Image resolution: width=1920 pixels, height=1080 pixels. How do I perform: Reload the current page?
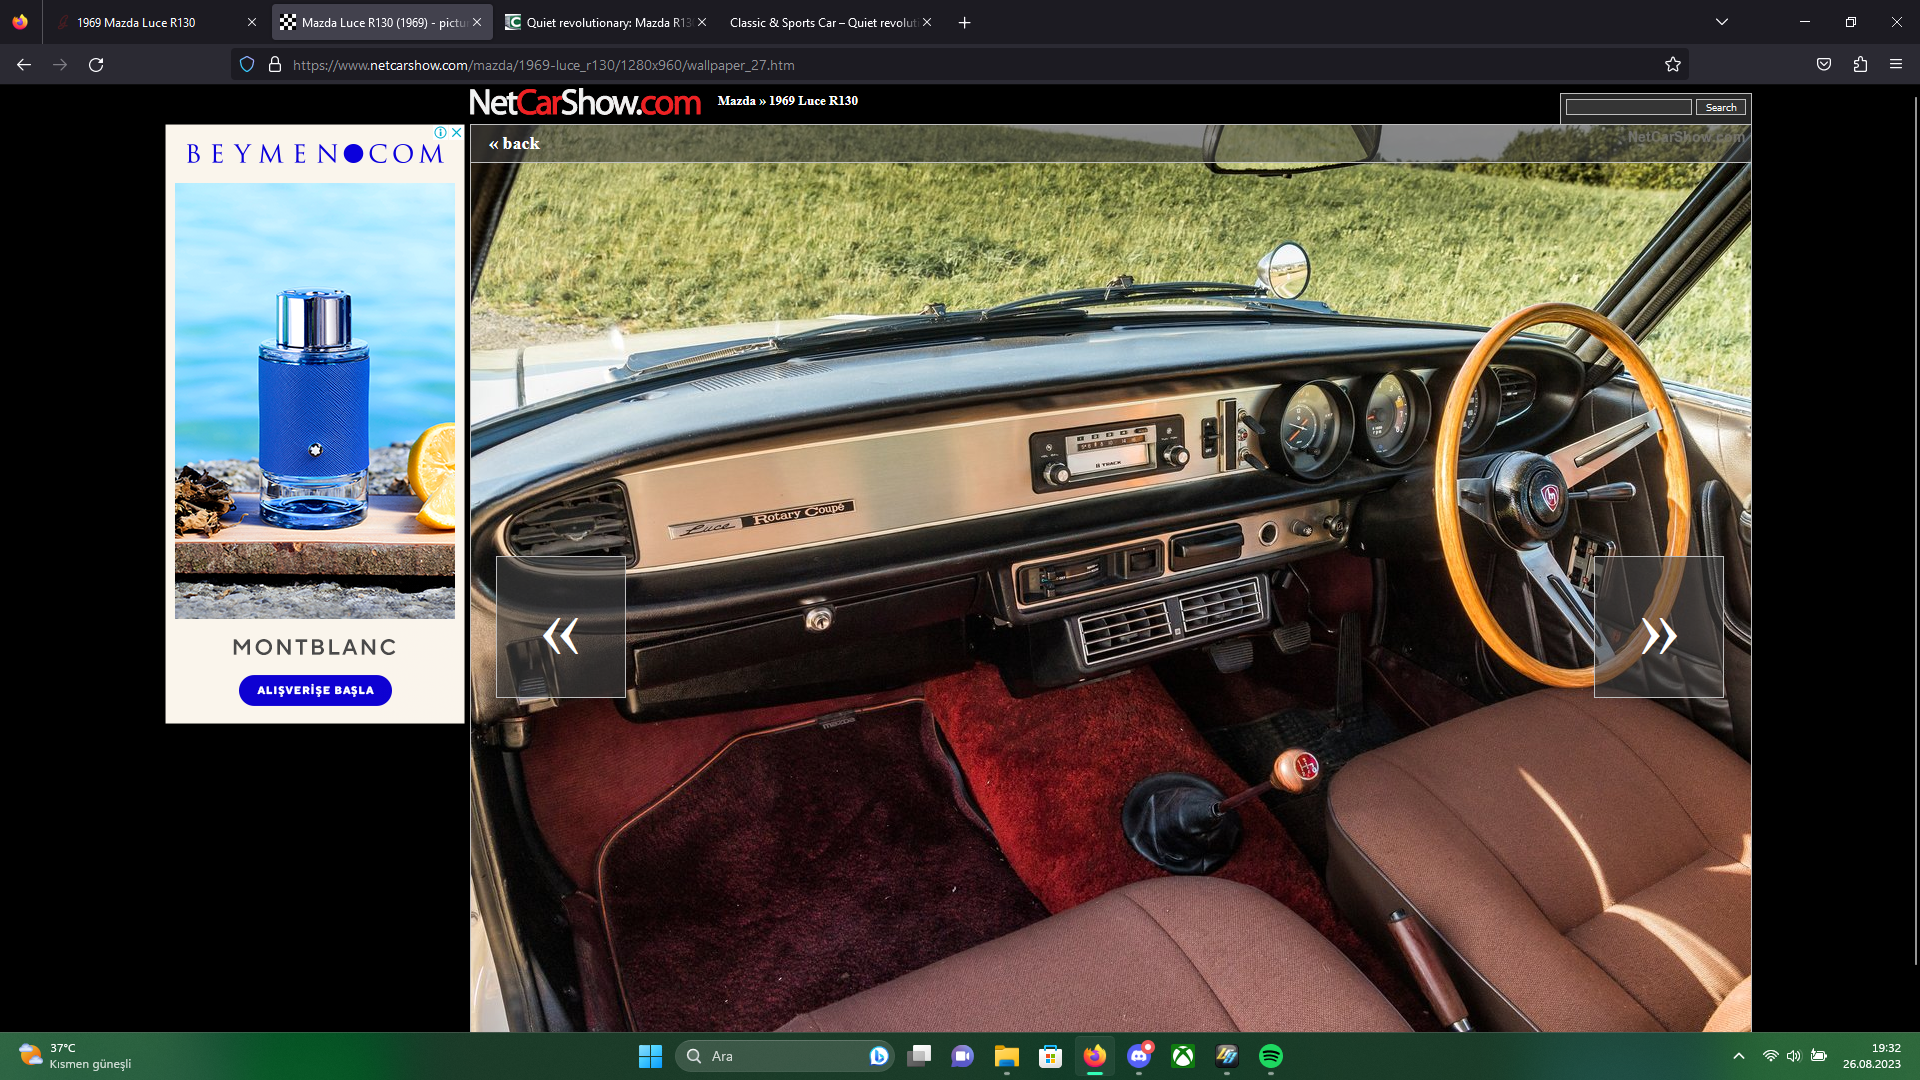tap(96, 65)
